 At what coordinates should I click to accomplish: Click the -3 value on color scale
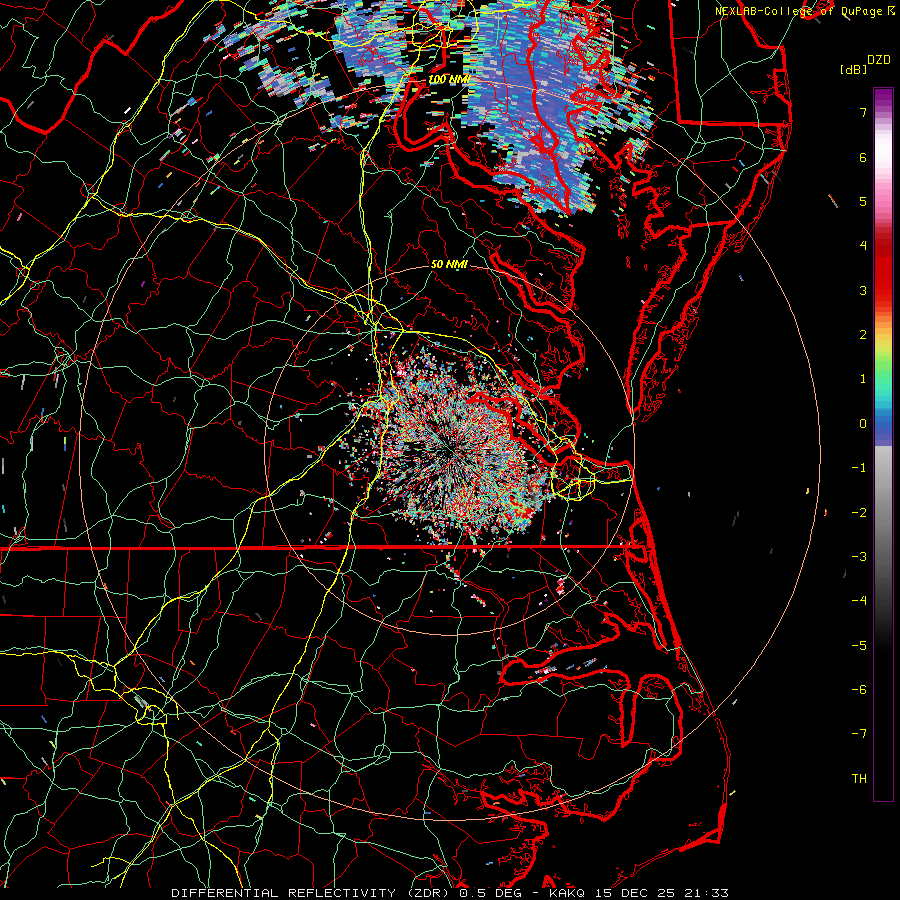click(x=859, y=557)
